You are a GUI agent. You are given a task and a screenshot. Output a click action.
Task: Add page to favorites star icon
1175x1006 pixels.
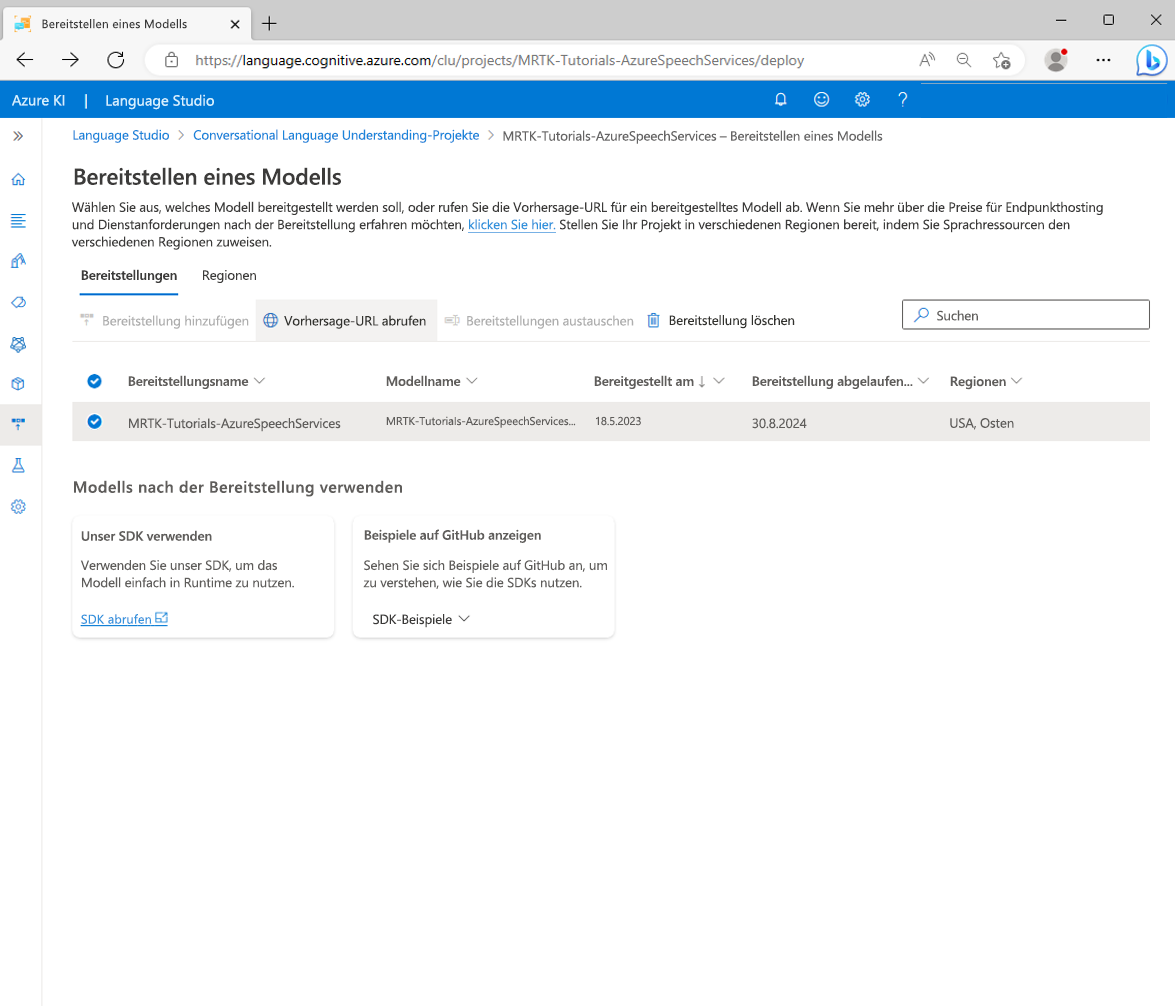click(x=1001, y=60)
